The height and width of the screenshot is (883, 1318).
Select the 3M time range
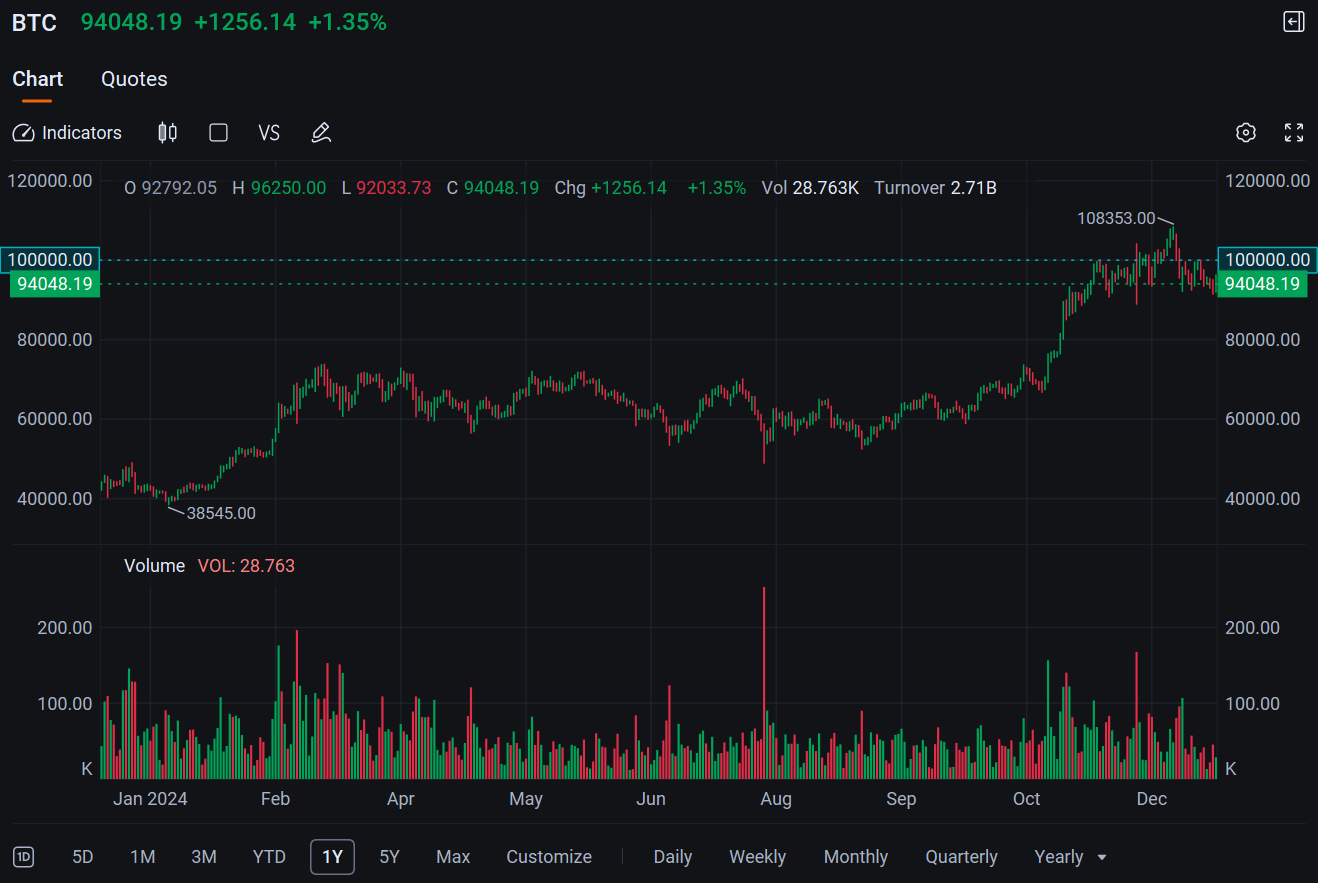(x=204, y=857)
